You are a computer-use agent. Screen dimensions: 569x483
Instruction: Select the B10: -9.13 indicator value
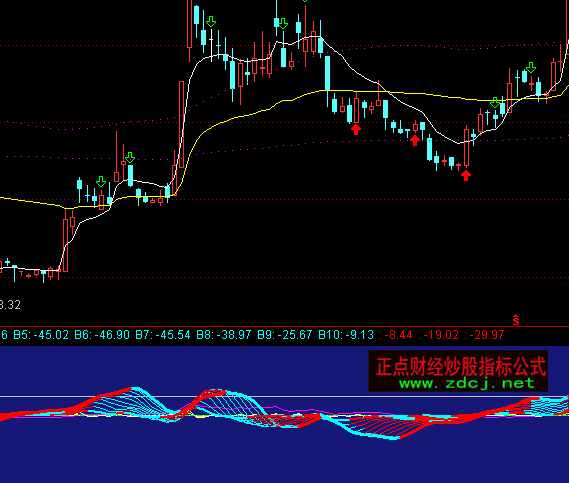(x=346, y=335)
